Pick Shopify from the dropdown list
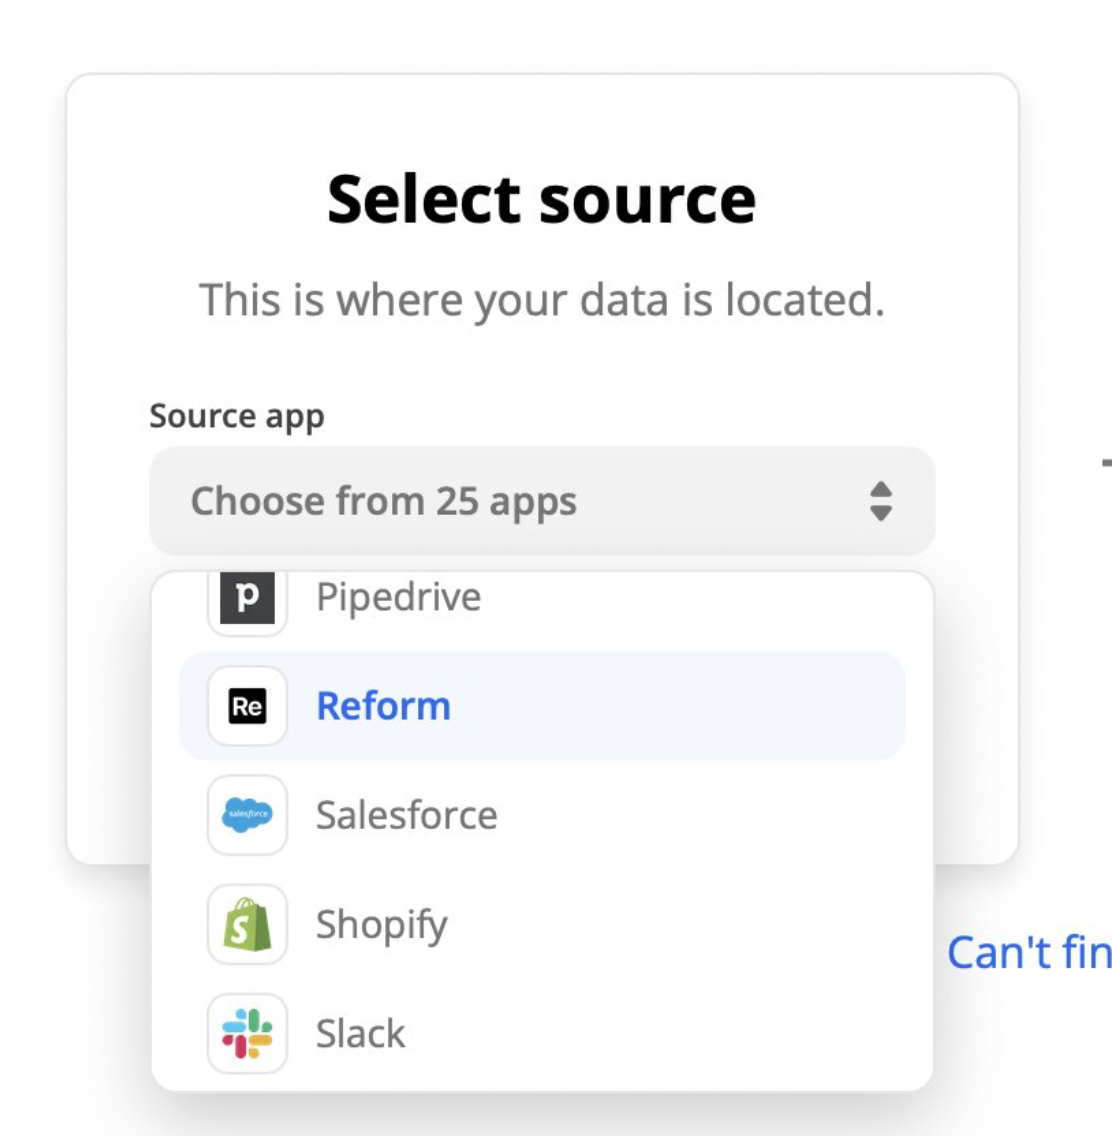1112x1136 pixels. tap(542, 924)
